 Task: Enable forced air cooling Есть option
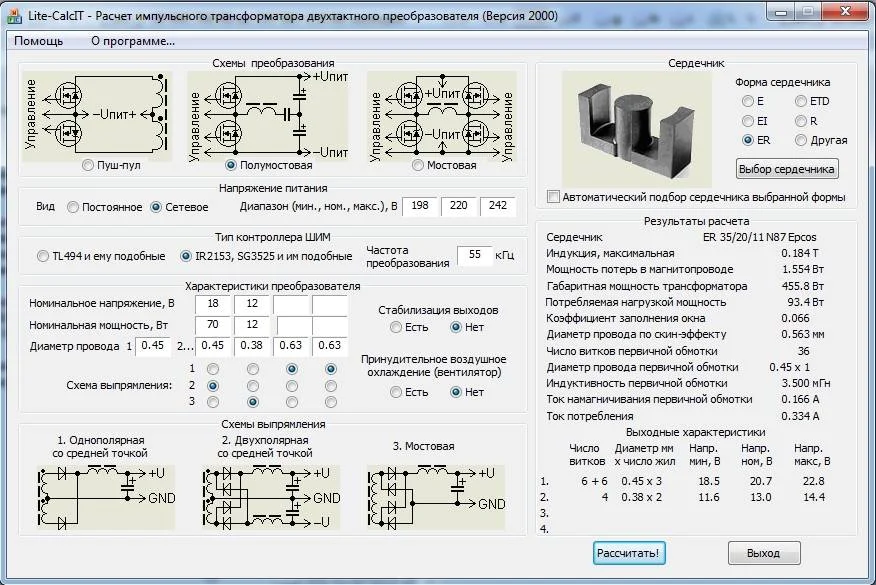(396, 392)
